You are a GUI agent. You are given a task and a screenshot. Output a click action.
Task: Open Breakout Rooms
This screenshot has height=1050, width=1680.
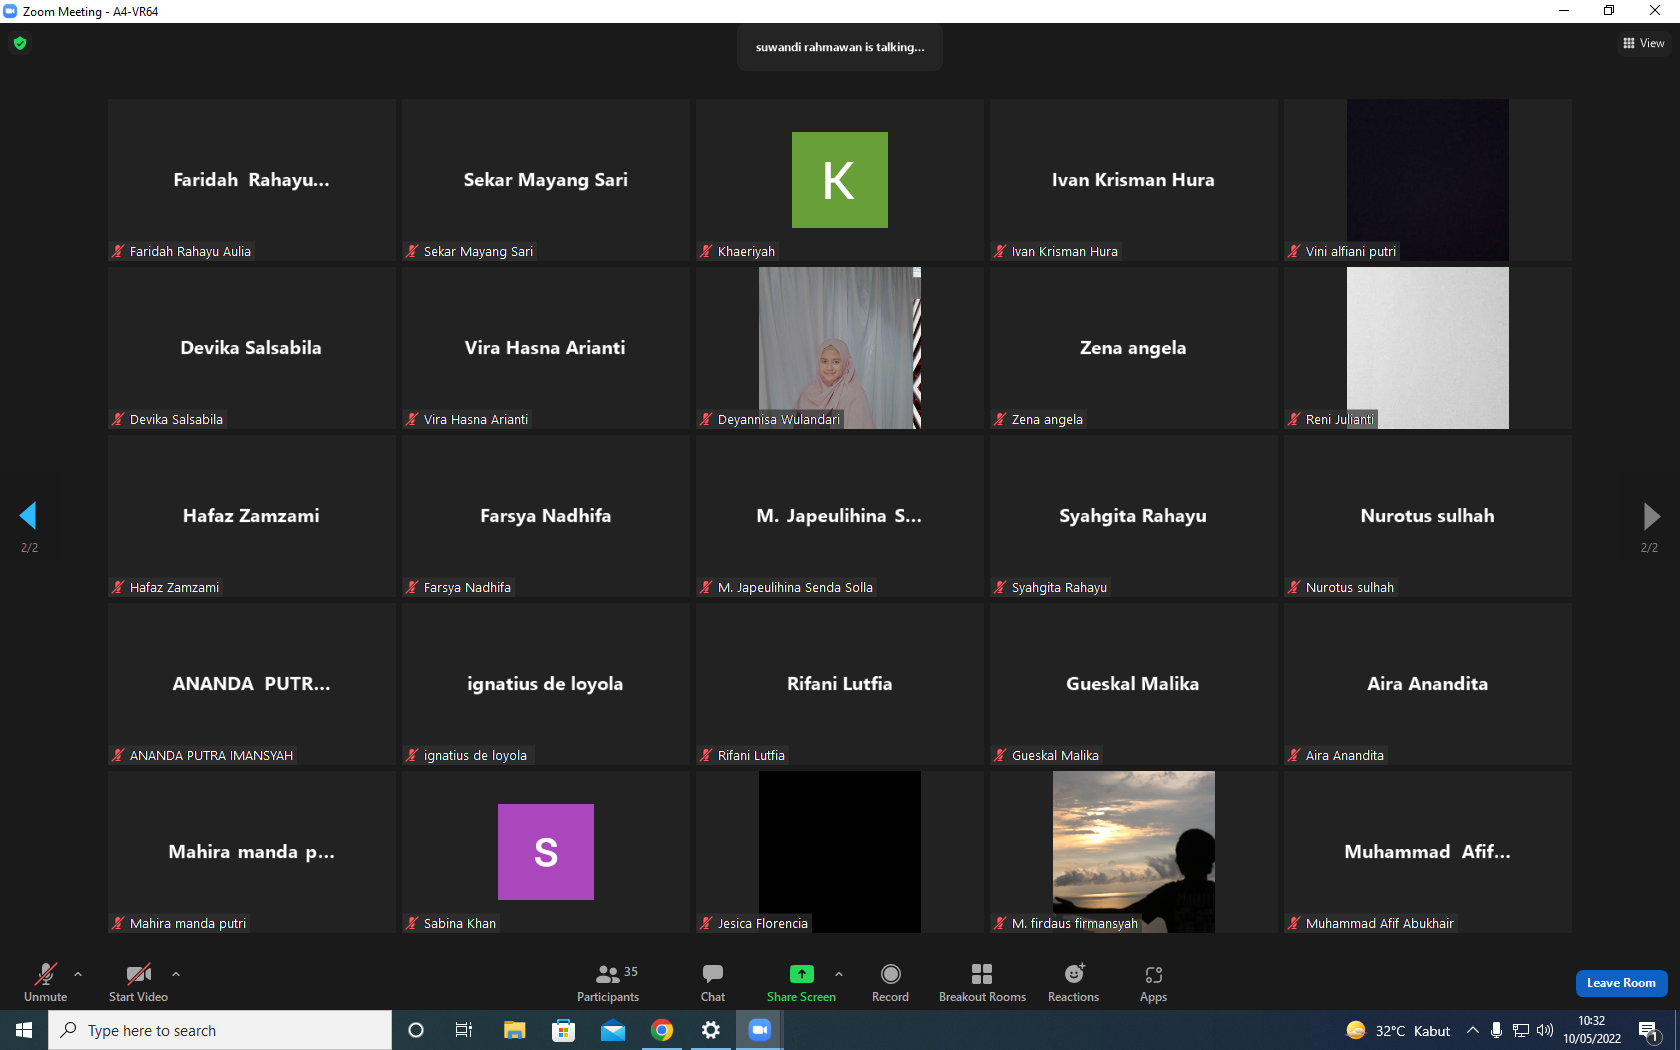point(982,983)
